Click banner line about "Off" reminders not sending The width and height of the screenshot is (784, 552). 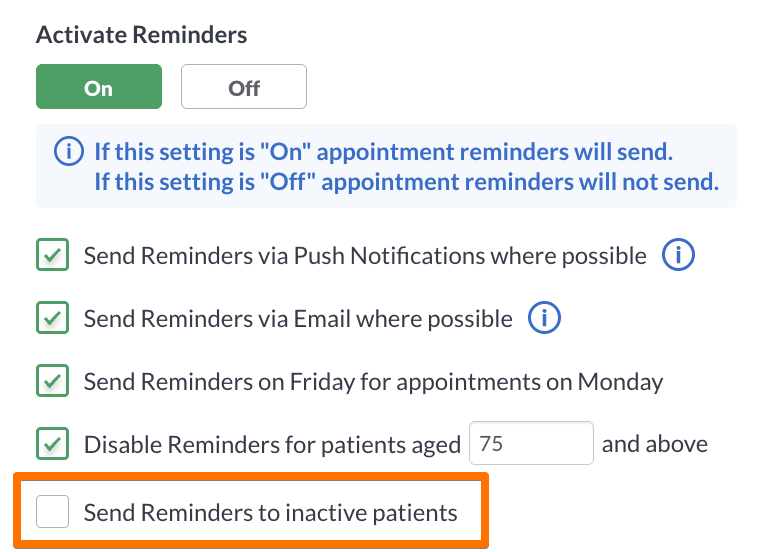[x=406, y=182]
